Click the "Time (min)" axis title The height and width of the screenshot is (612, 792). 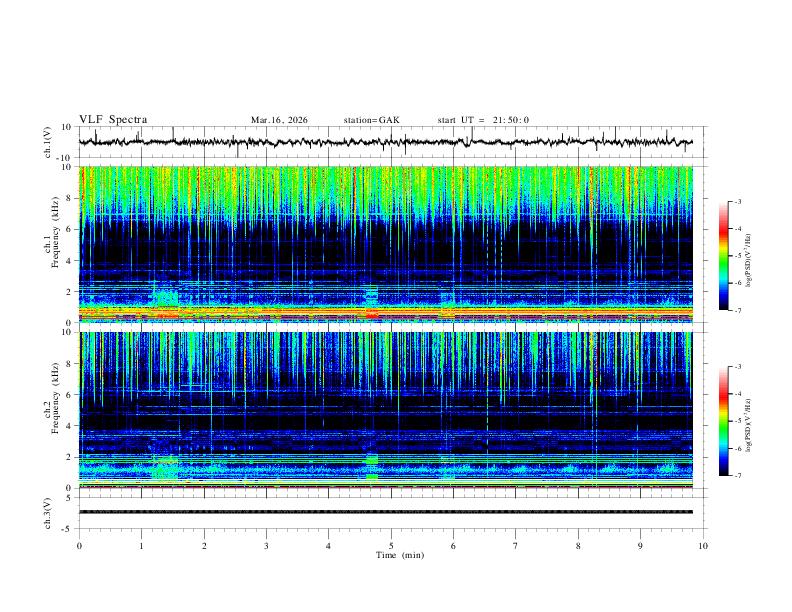(400, 555)
